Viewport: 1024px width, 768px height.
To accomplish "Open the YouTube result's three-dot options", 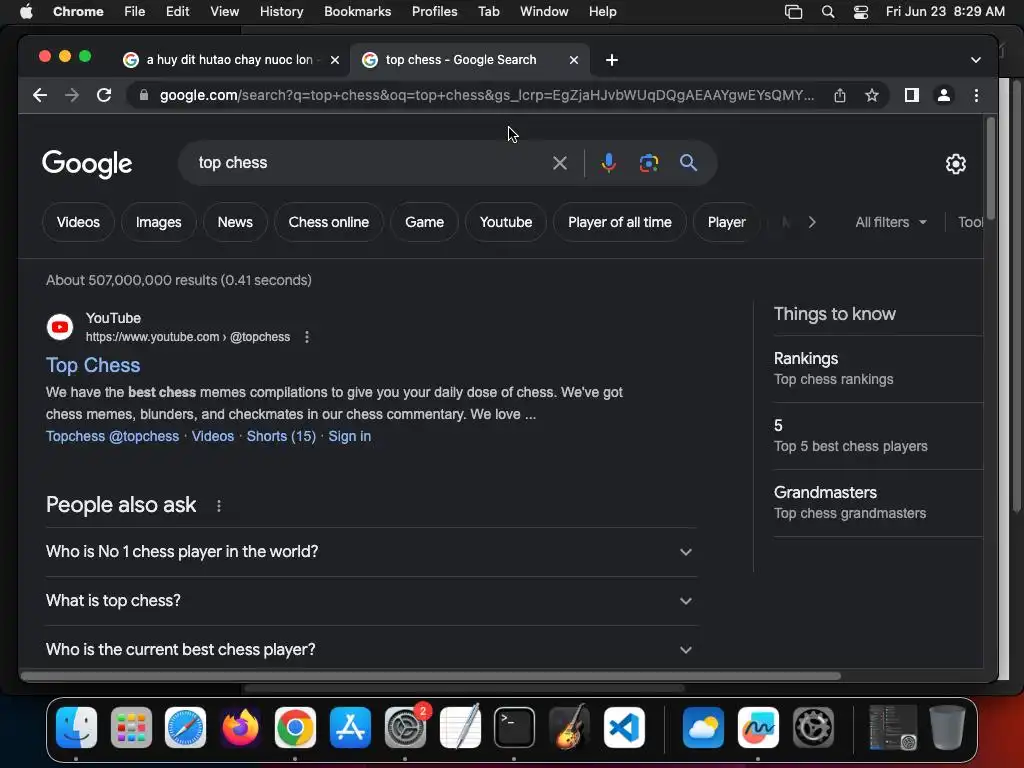I will point(307,337).
